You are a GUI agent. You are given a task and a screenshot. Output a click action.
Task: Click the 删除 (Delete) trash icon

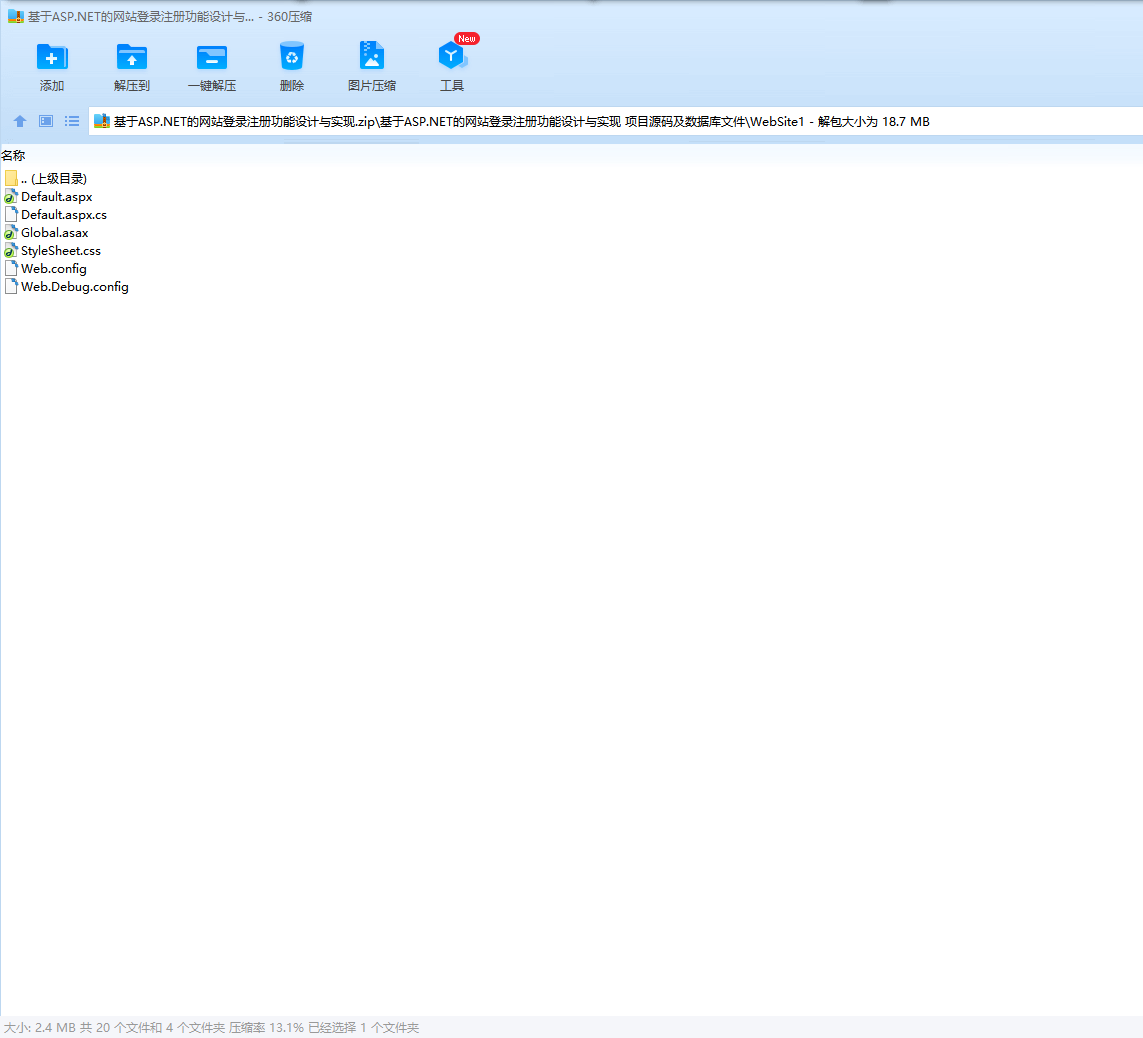292,56
